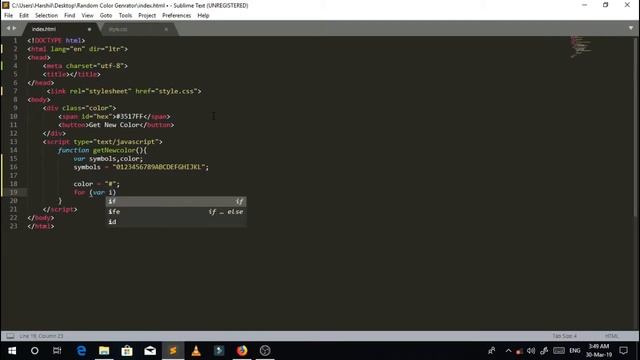Toggle the side bar status icon
The width and height of the screenshot is (640, 360).
point(10,336)
